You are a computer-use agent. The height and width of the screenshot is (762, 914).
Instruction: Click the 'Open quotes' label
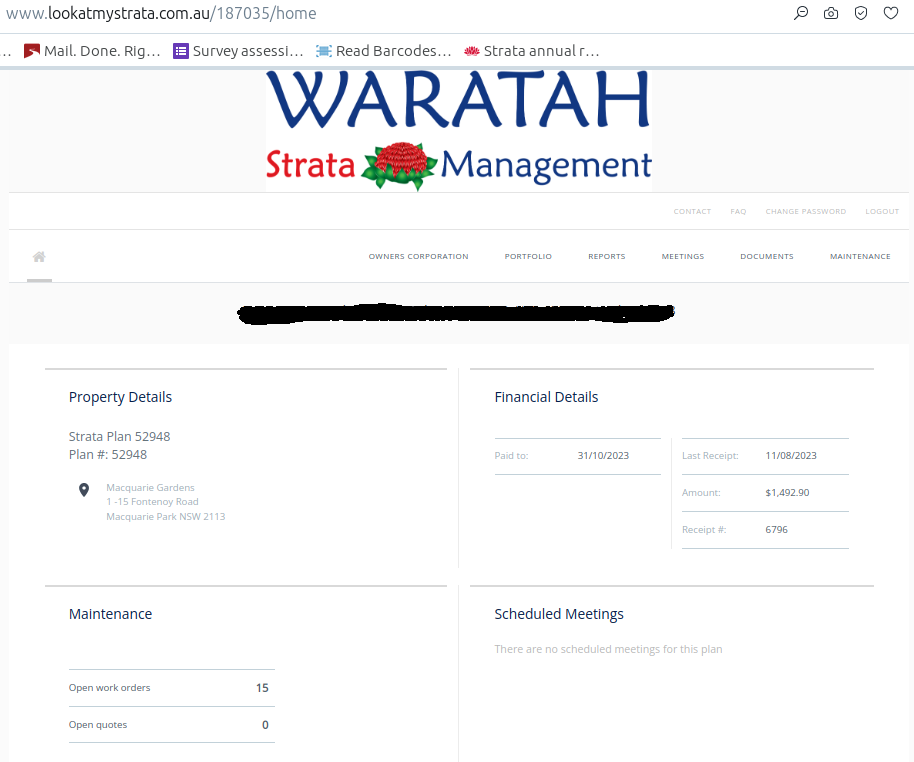(x=98, y=725)
